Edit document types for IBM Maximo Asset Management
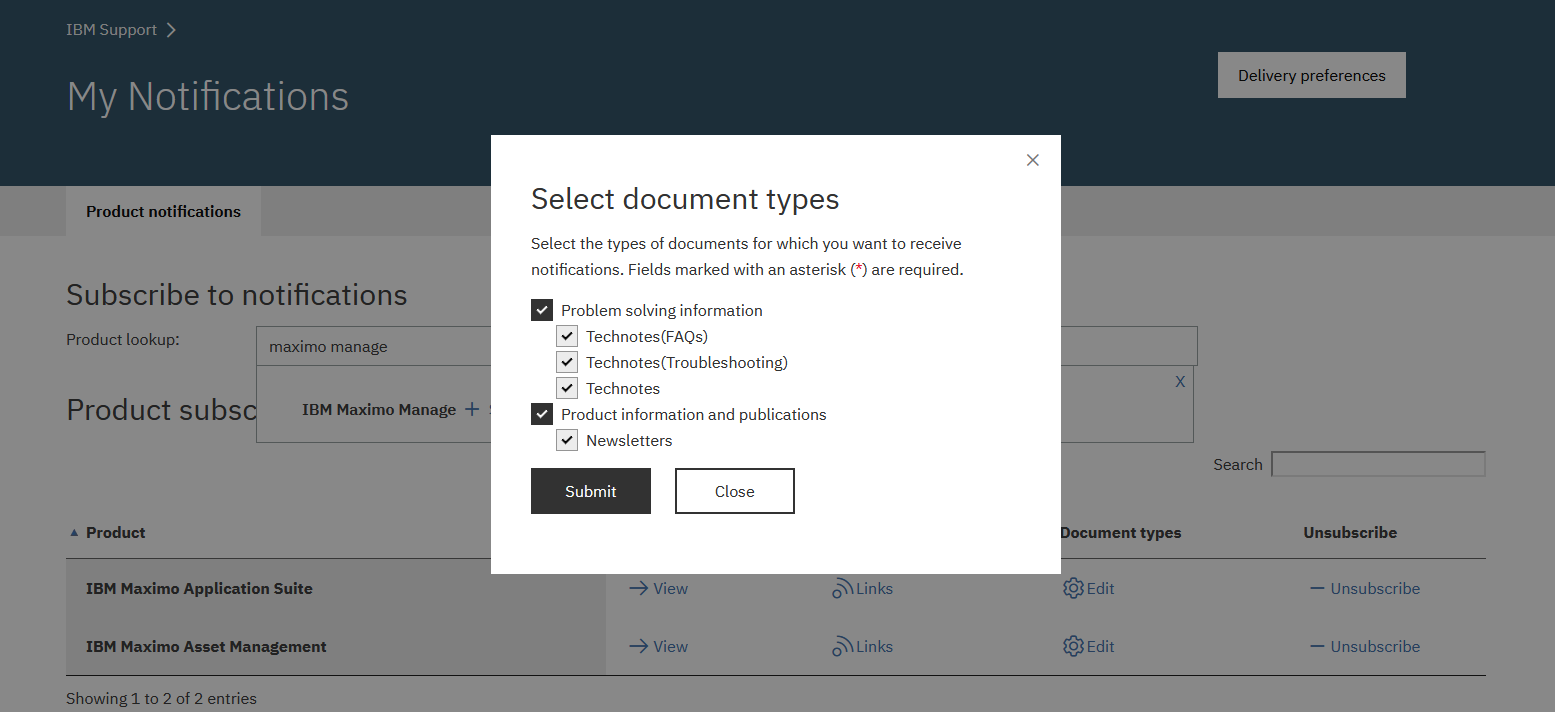Image resolution: width=1555 pixels, height=712 pixels. click(1088, 646)
